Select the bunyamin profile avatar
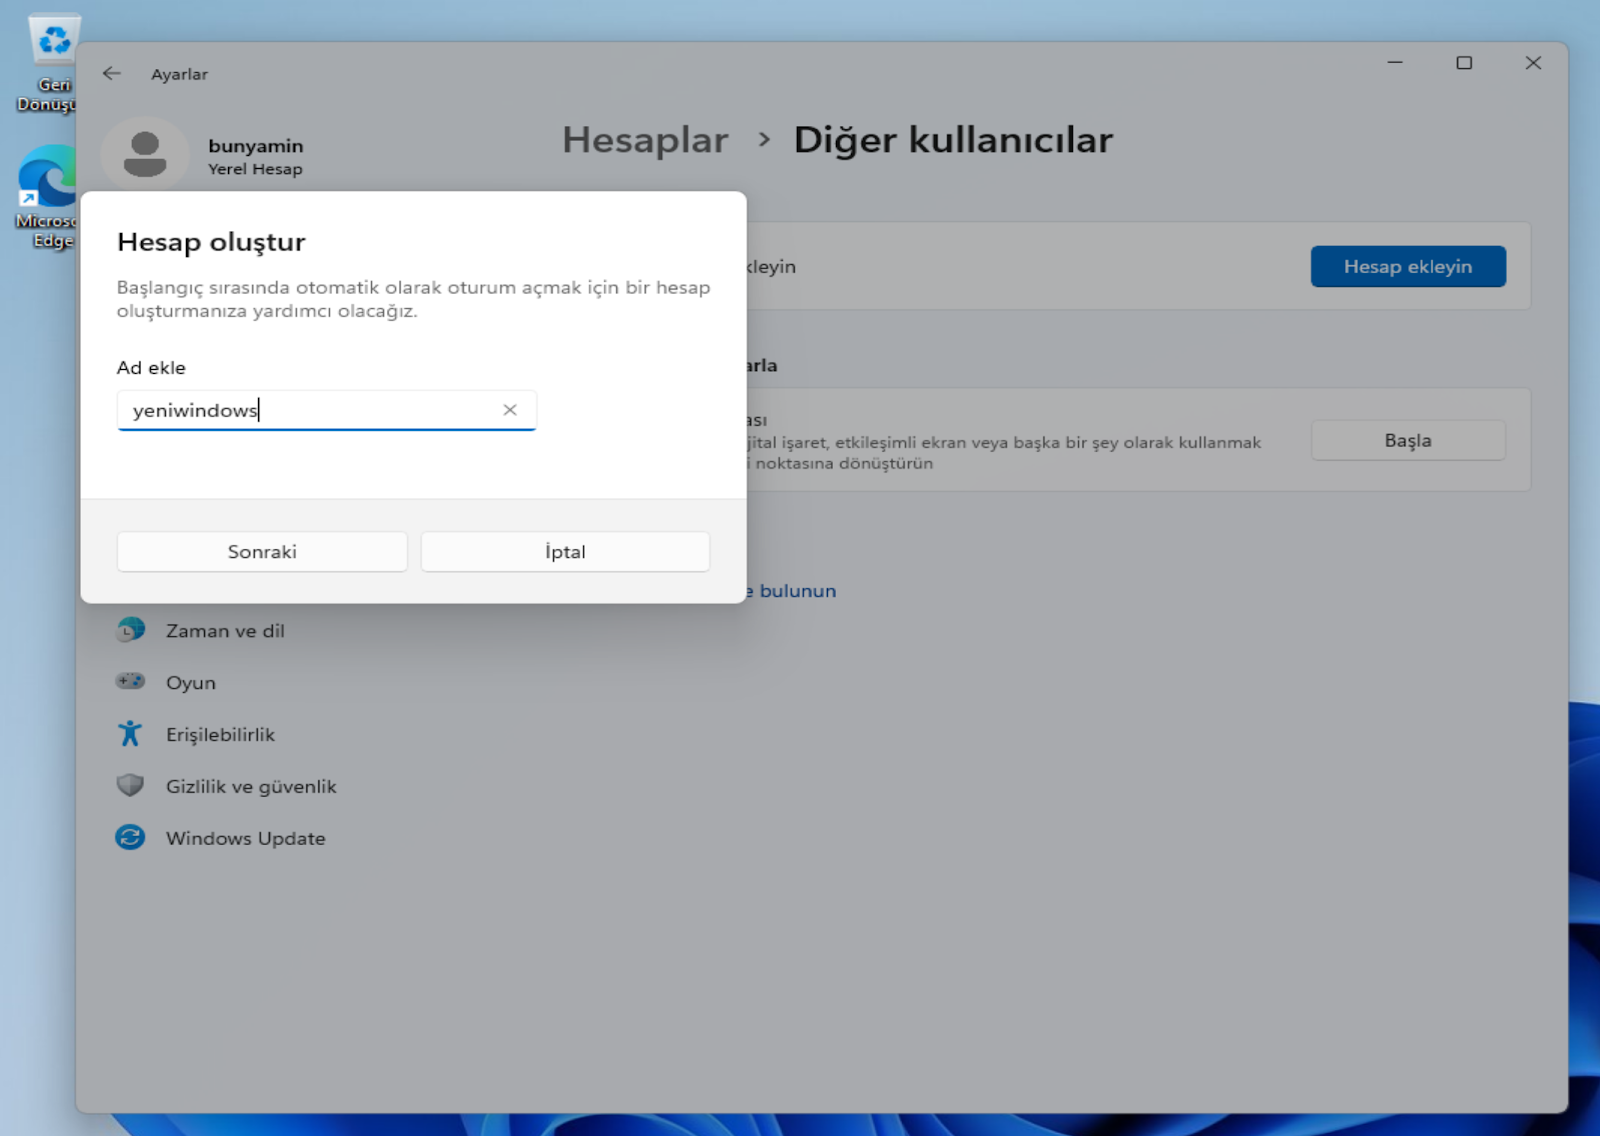Viewport: 1600px width, 1136px height. pos(145,155)
